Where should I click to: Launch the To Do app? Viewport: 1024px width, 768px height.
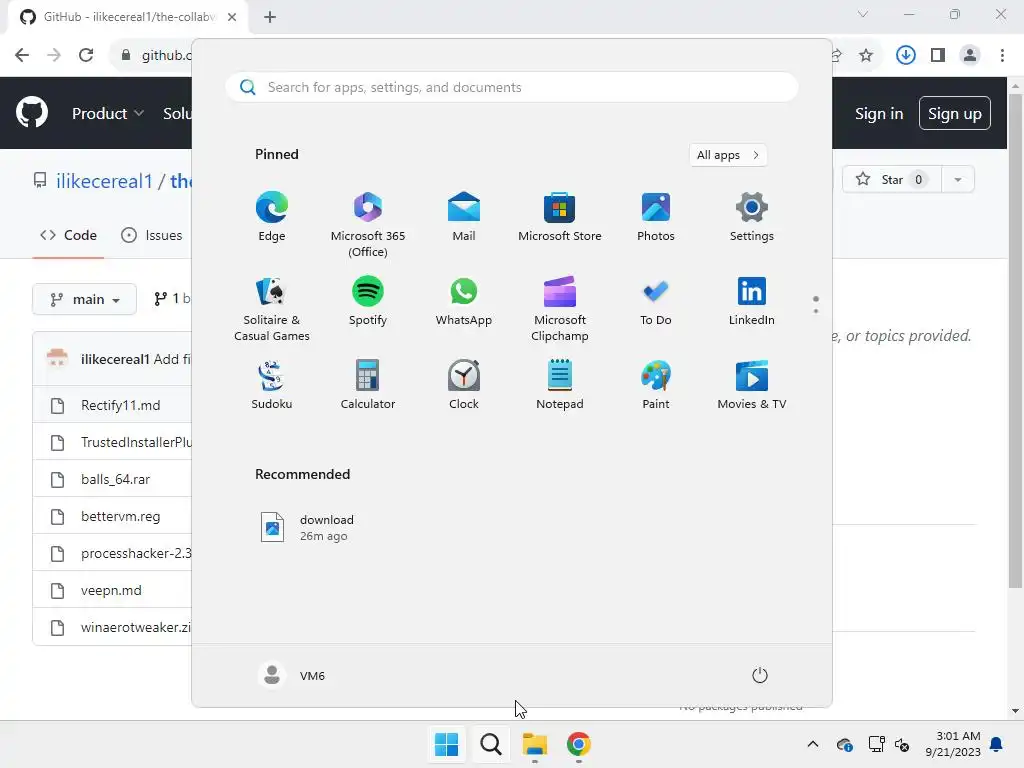tap(656, 301)
